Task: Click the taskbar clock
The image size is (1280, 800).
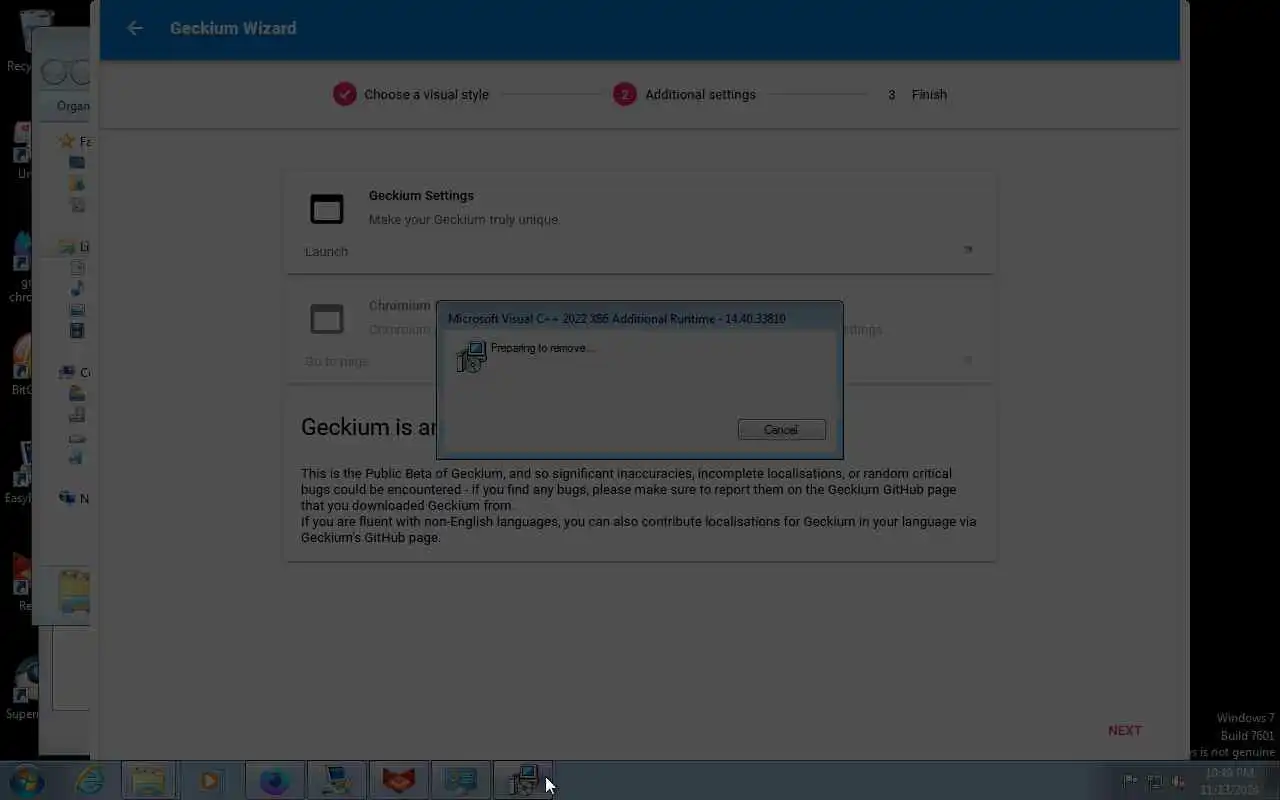Action: click(1229, 781)
